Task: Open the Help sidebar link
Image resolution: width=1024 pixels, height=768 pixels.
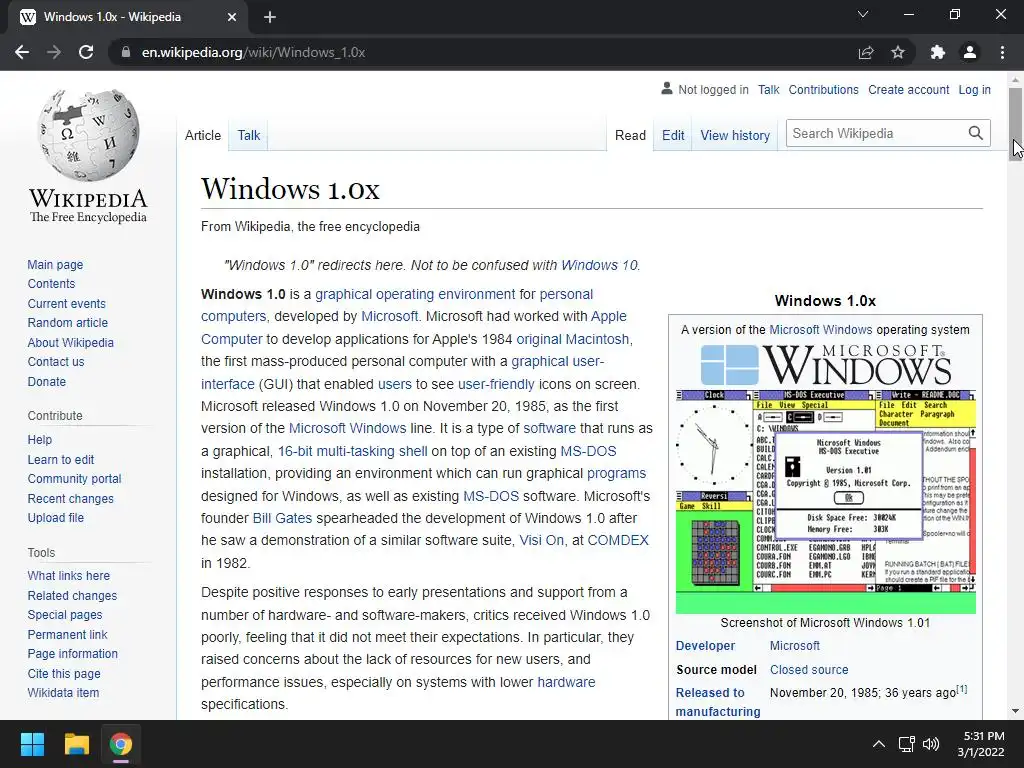Action: [40, 440]
